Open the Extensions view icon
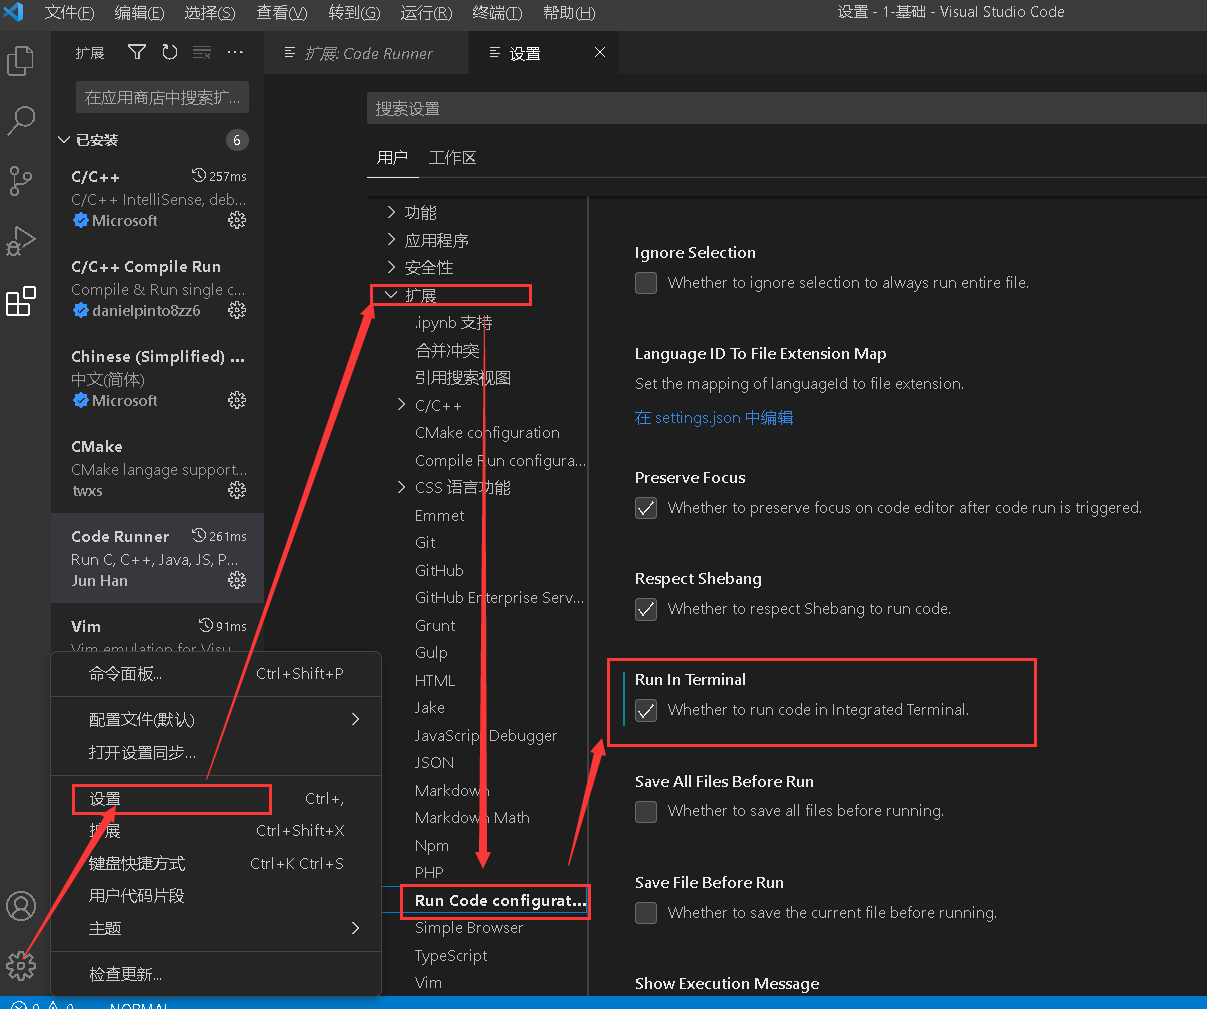This screenshot has height=1009, width=1207. pos(20,301)
